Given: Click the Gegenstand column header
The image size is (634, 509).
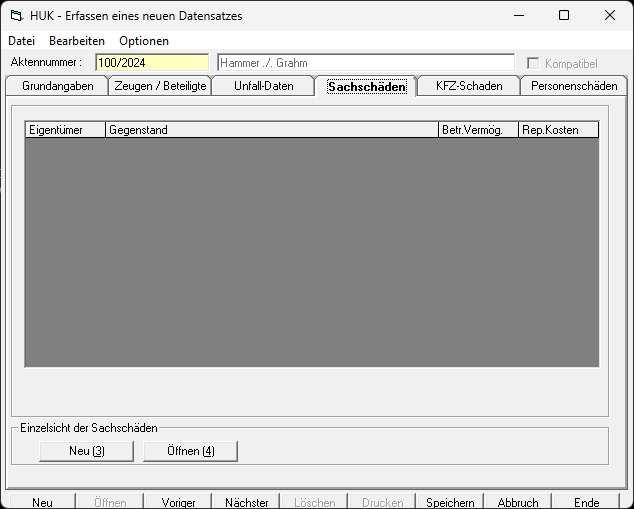Looking at the screenshot, I should click(272, 130).
